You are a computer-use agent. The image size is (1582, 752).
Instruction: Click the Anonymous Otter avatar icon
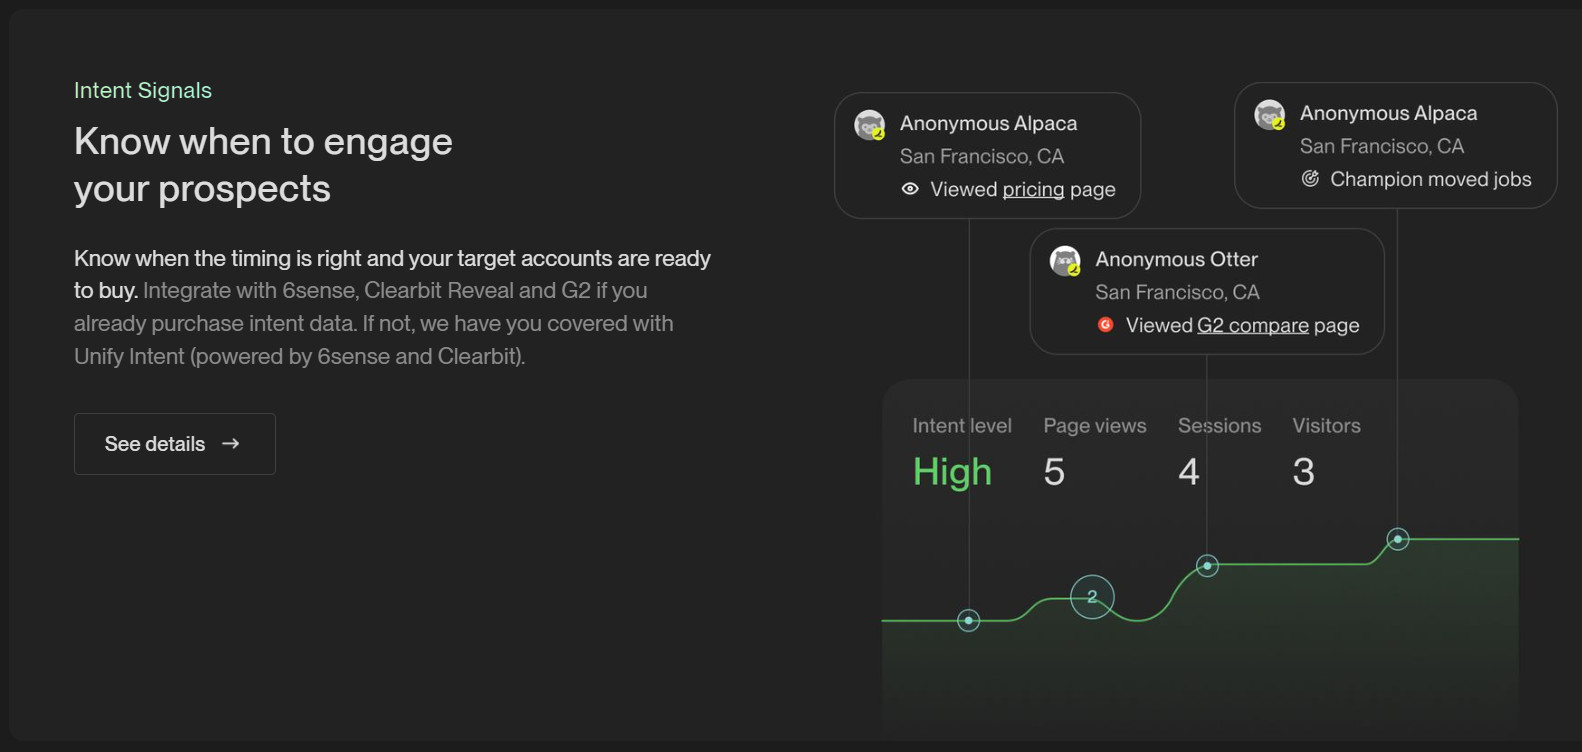[x=1066, y=261]
